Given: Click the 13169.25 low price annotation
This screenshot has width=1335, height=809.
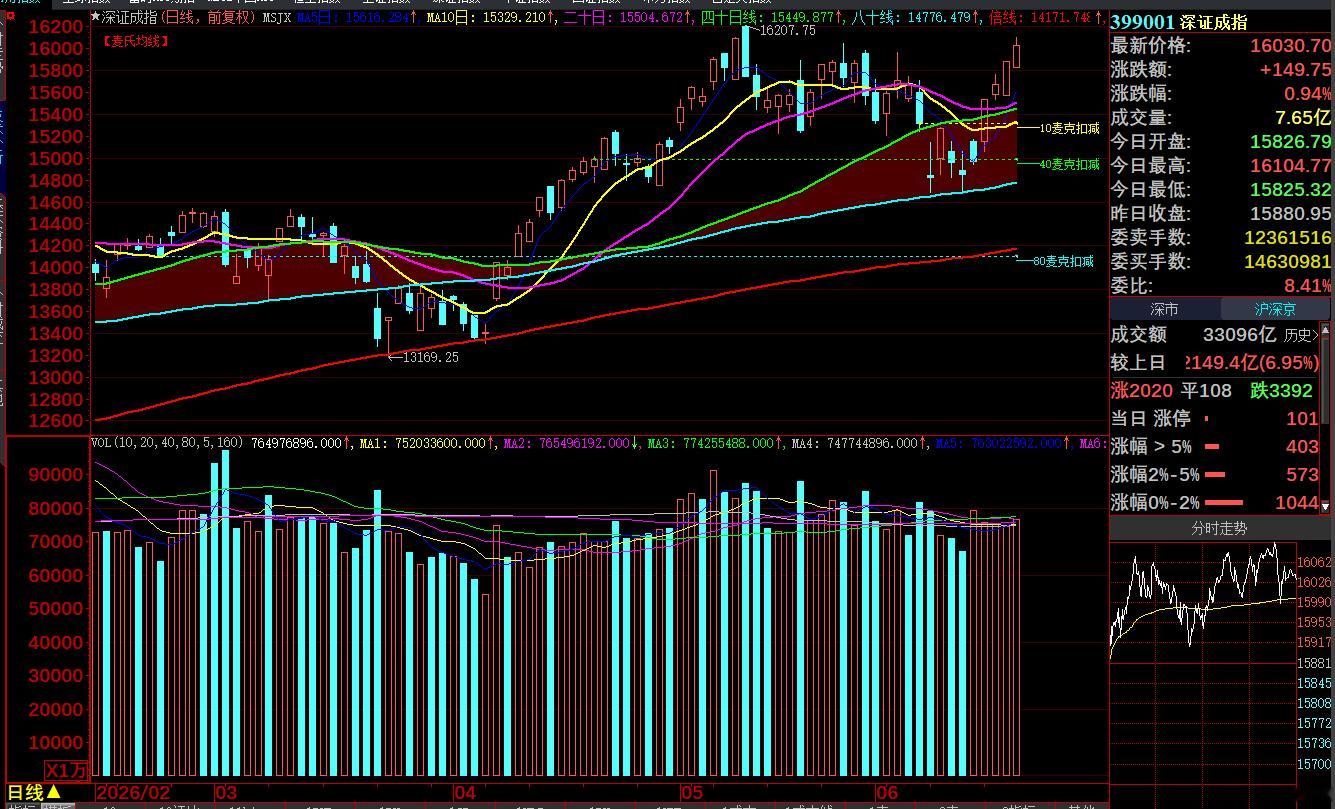Looking at the screenshot, I should coord(430,357).
